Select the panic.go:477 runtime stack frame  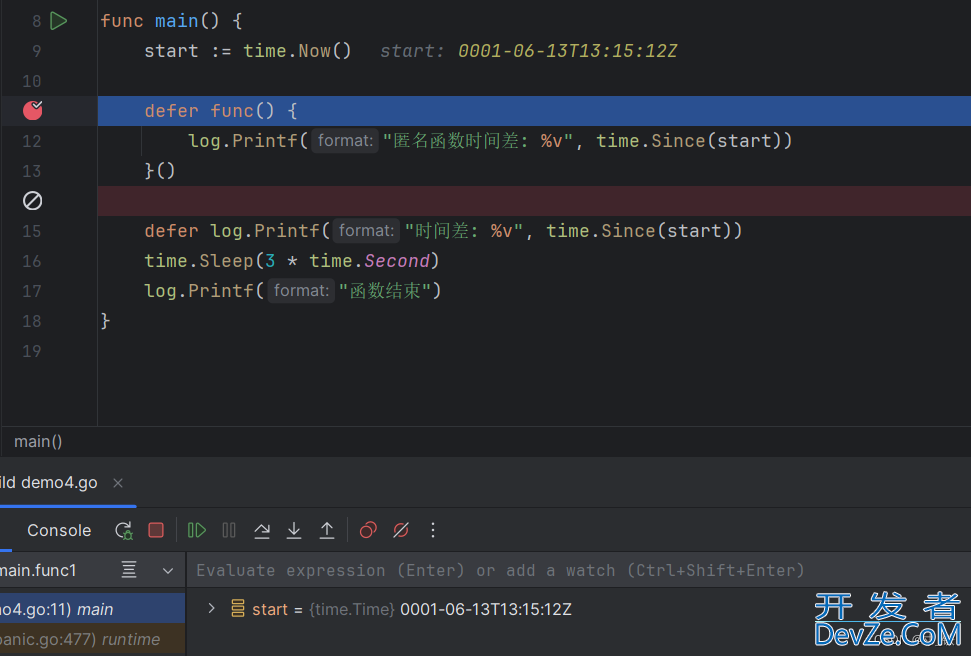click(92, 639)
